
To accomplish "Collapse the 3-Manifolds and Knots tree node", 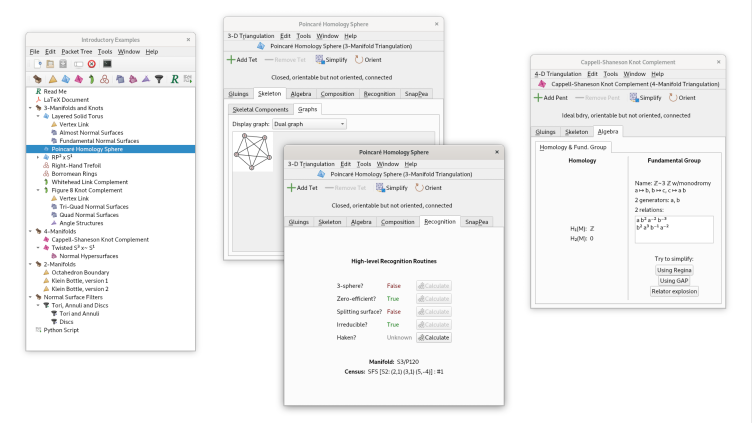I will [x=31, y=108].
